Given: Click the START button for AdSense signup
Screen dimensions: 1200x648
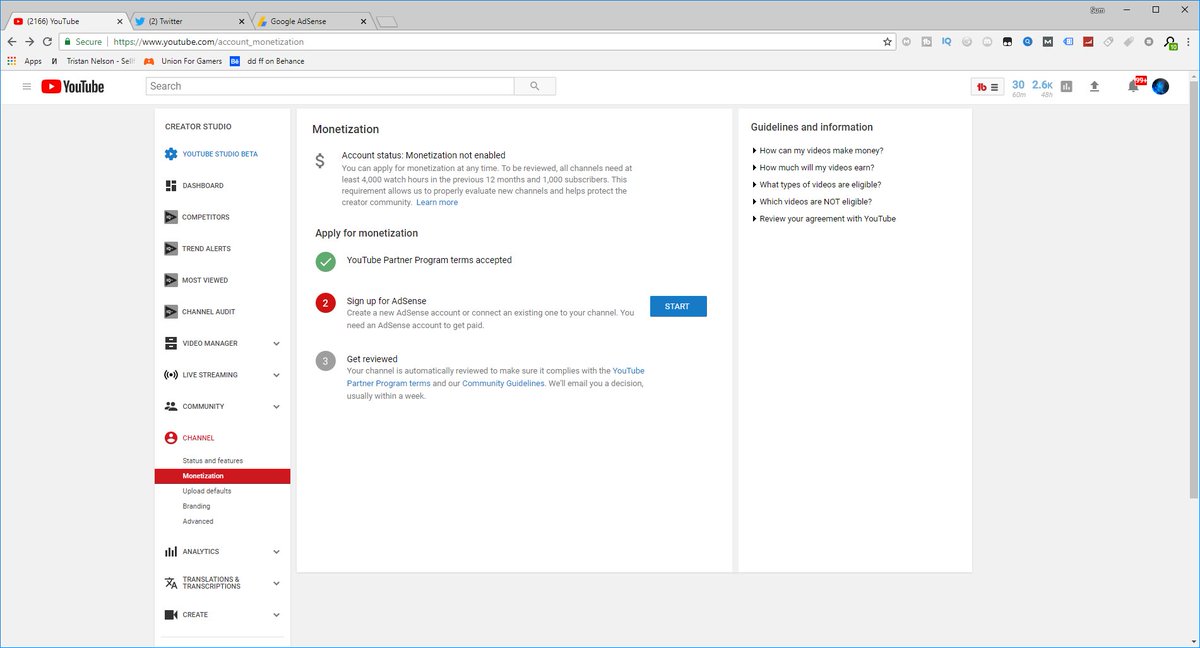Looking at the screenshot, I should tap(678, 306).
